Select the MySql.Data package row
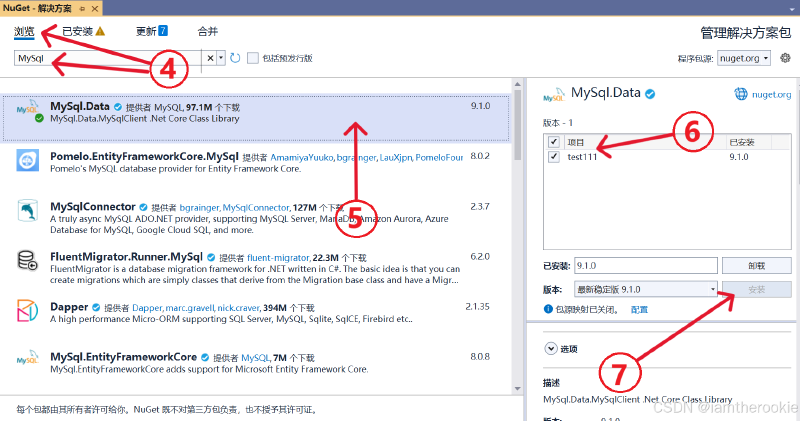Screen dimensions: 800x421 [x=256, y=117]
